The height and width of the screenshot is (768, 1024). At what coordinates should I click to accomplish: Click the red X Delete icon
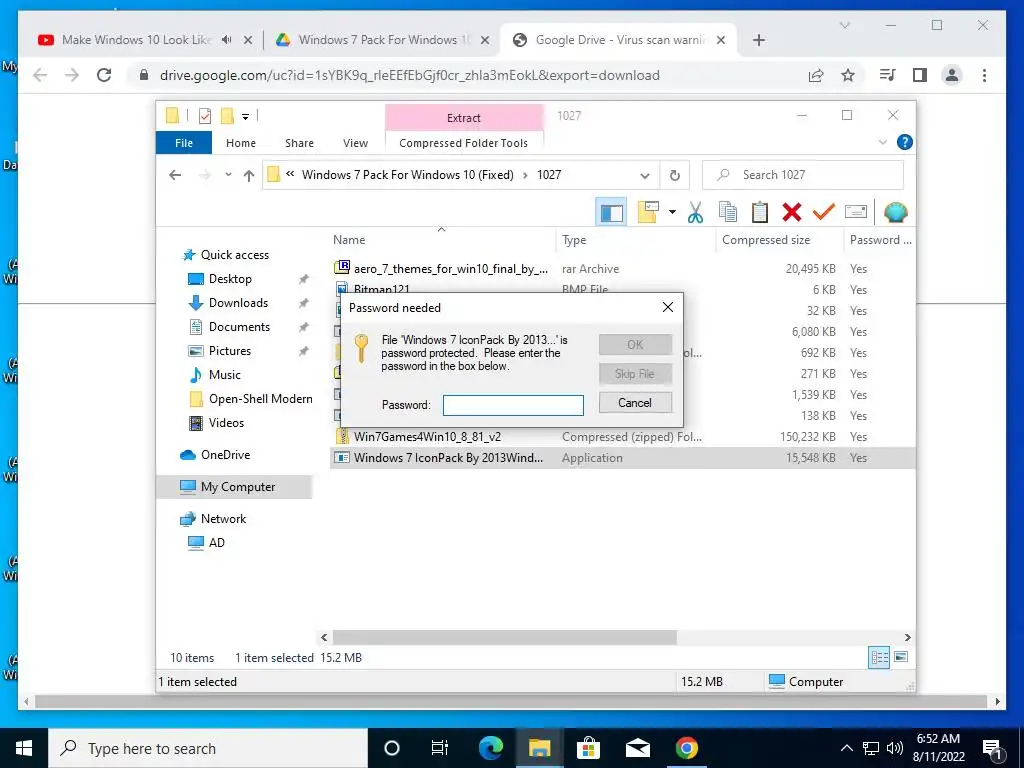point(792,212)
